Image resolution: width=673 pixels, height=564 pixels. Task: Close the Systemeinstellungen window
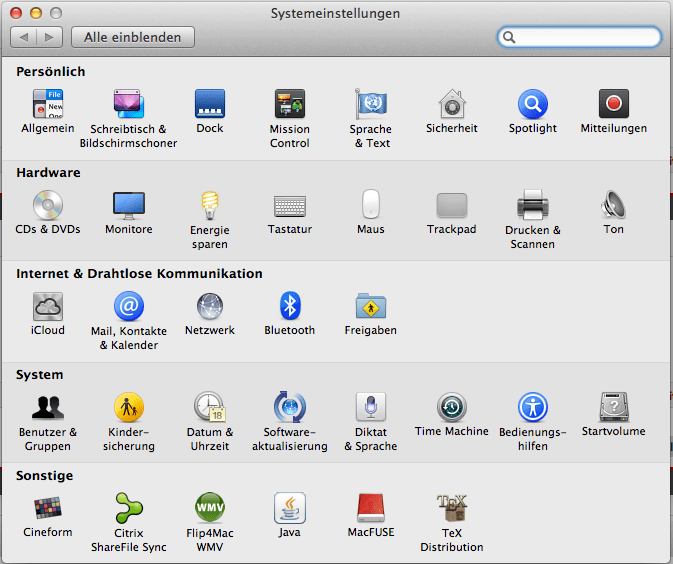point(16,13)
